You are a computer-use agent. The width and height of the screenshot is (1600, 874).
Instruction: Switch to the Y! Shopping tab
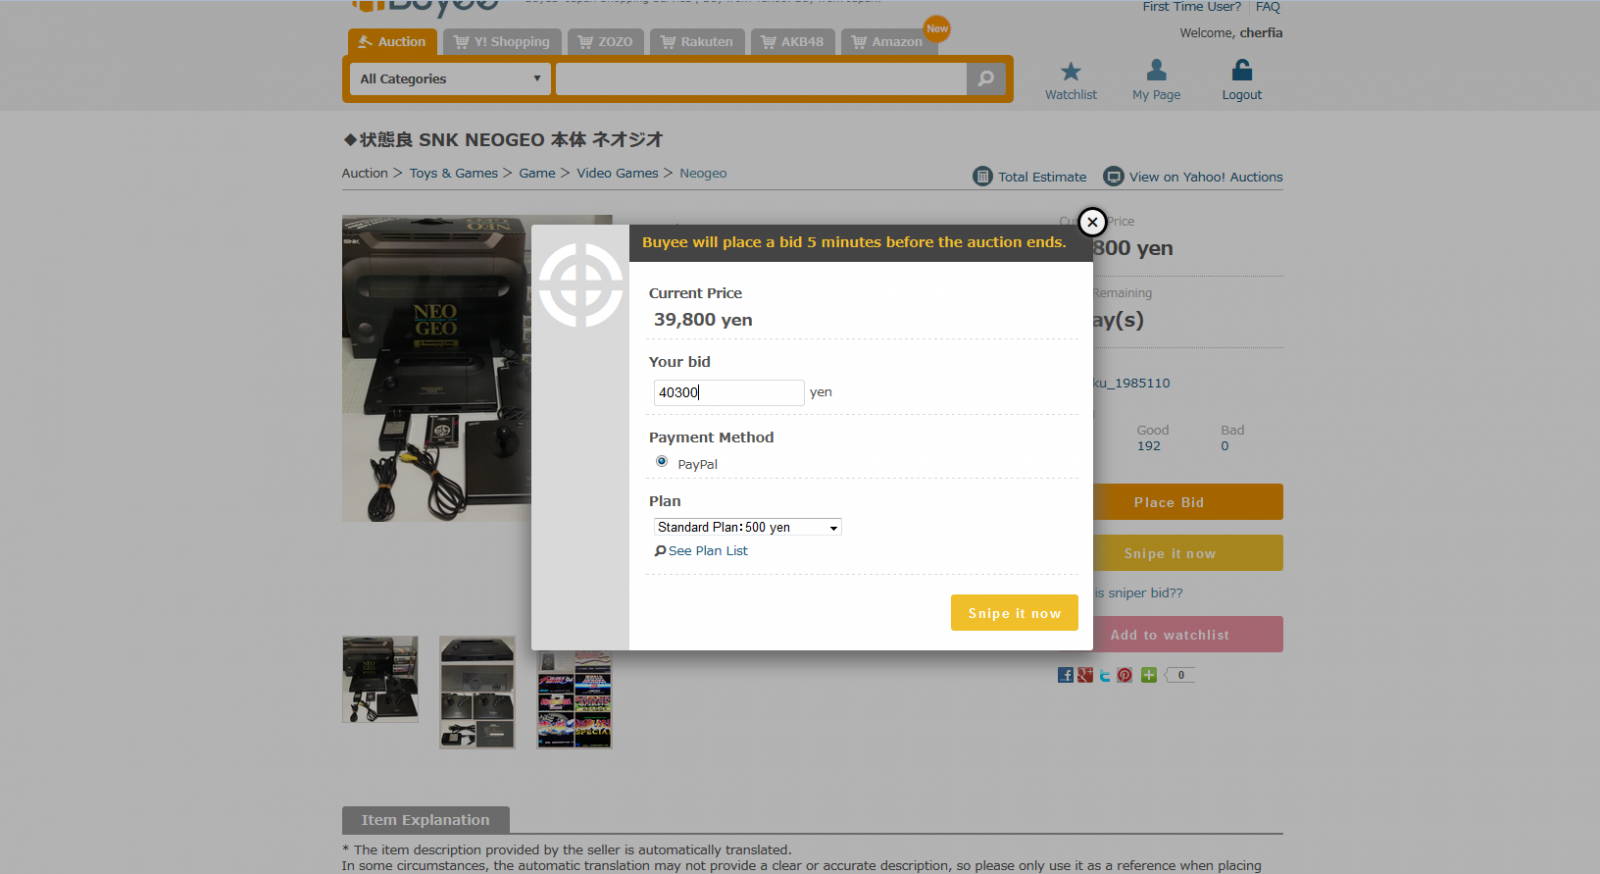(x=501, y=42)
